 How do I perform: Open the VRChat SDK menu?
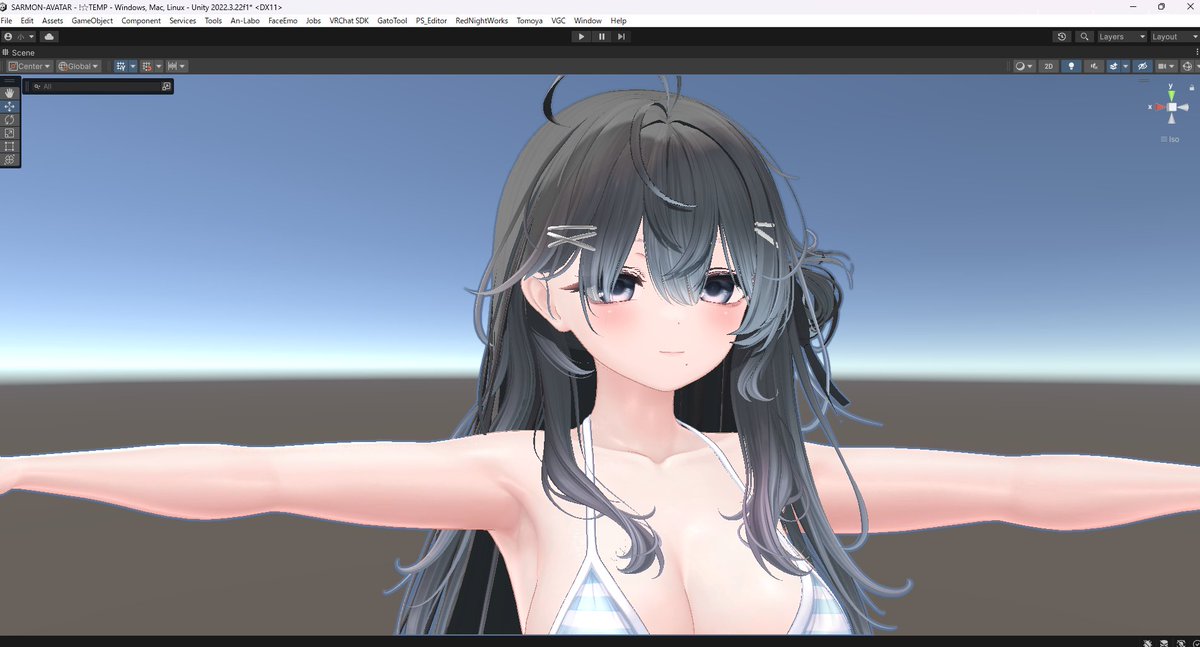point(347,20)
